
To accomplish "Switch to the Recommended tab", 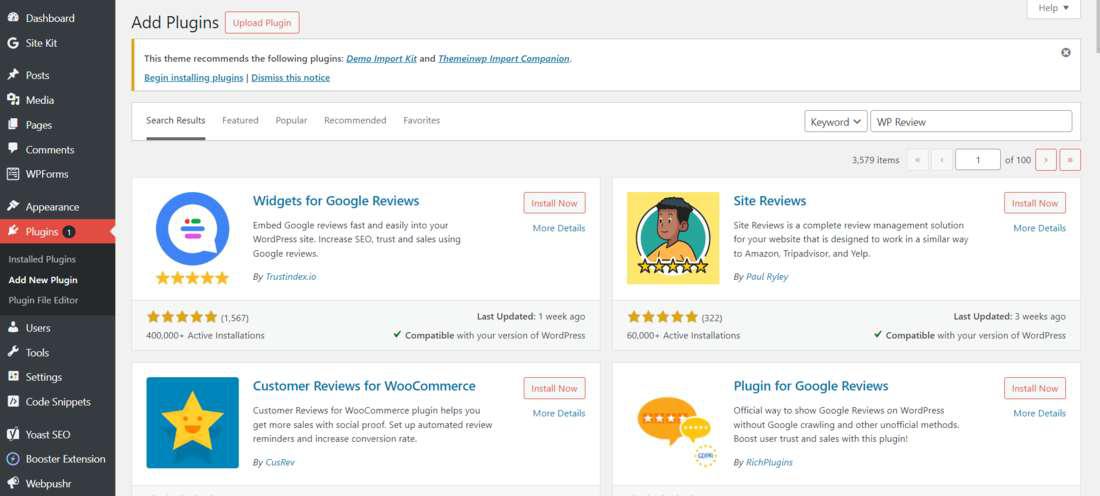I will point(355,120).
